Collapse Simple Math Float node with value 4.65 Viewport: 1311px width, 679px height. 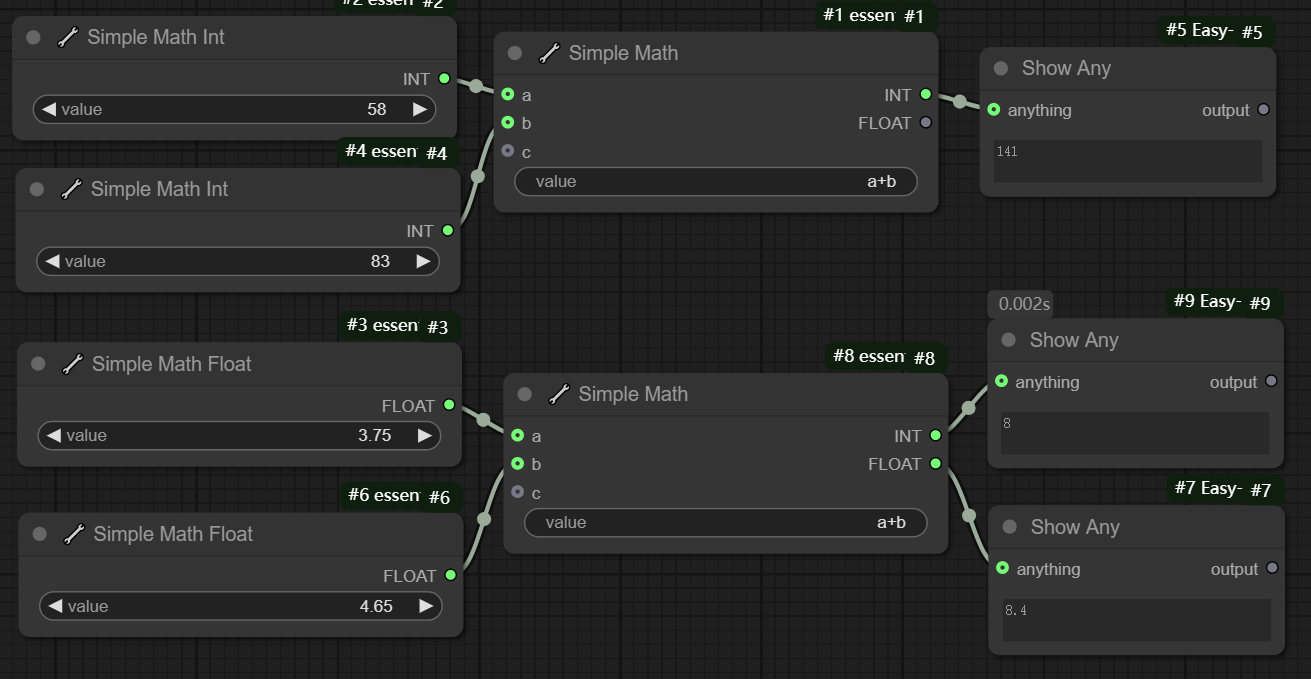click(39, 535)
